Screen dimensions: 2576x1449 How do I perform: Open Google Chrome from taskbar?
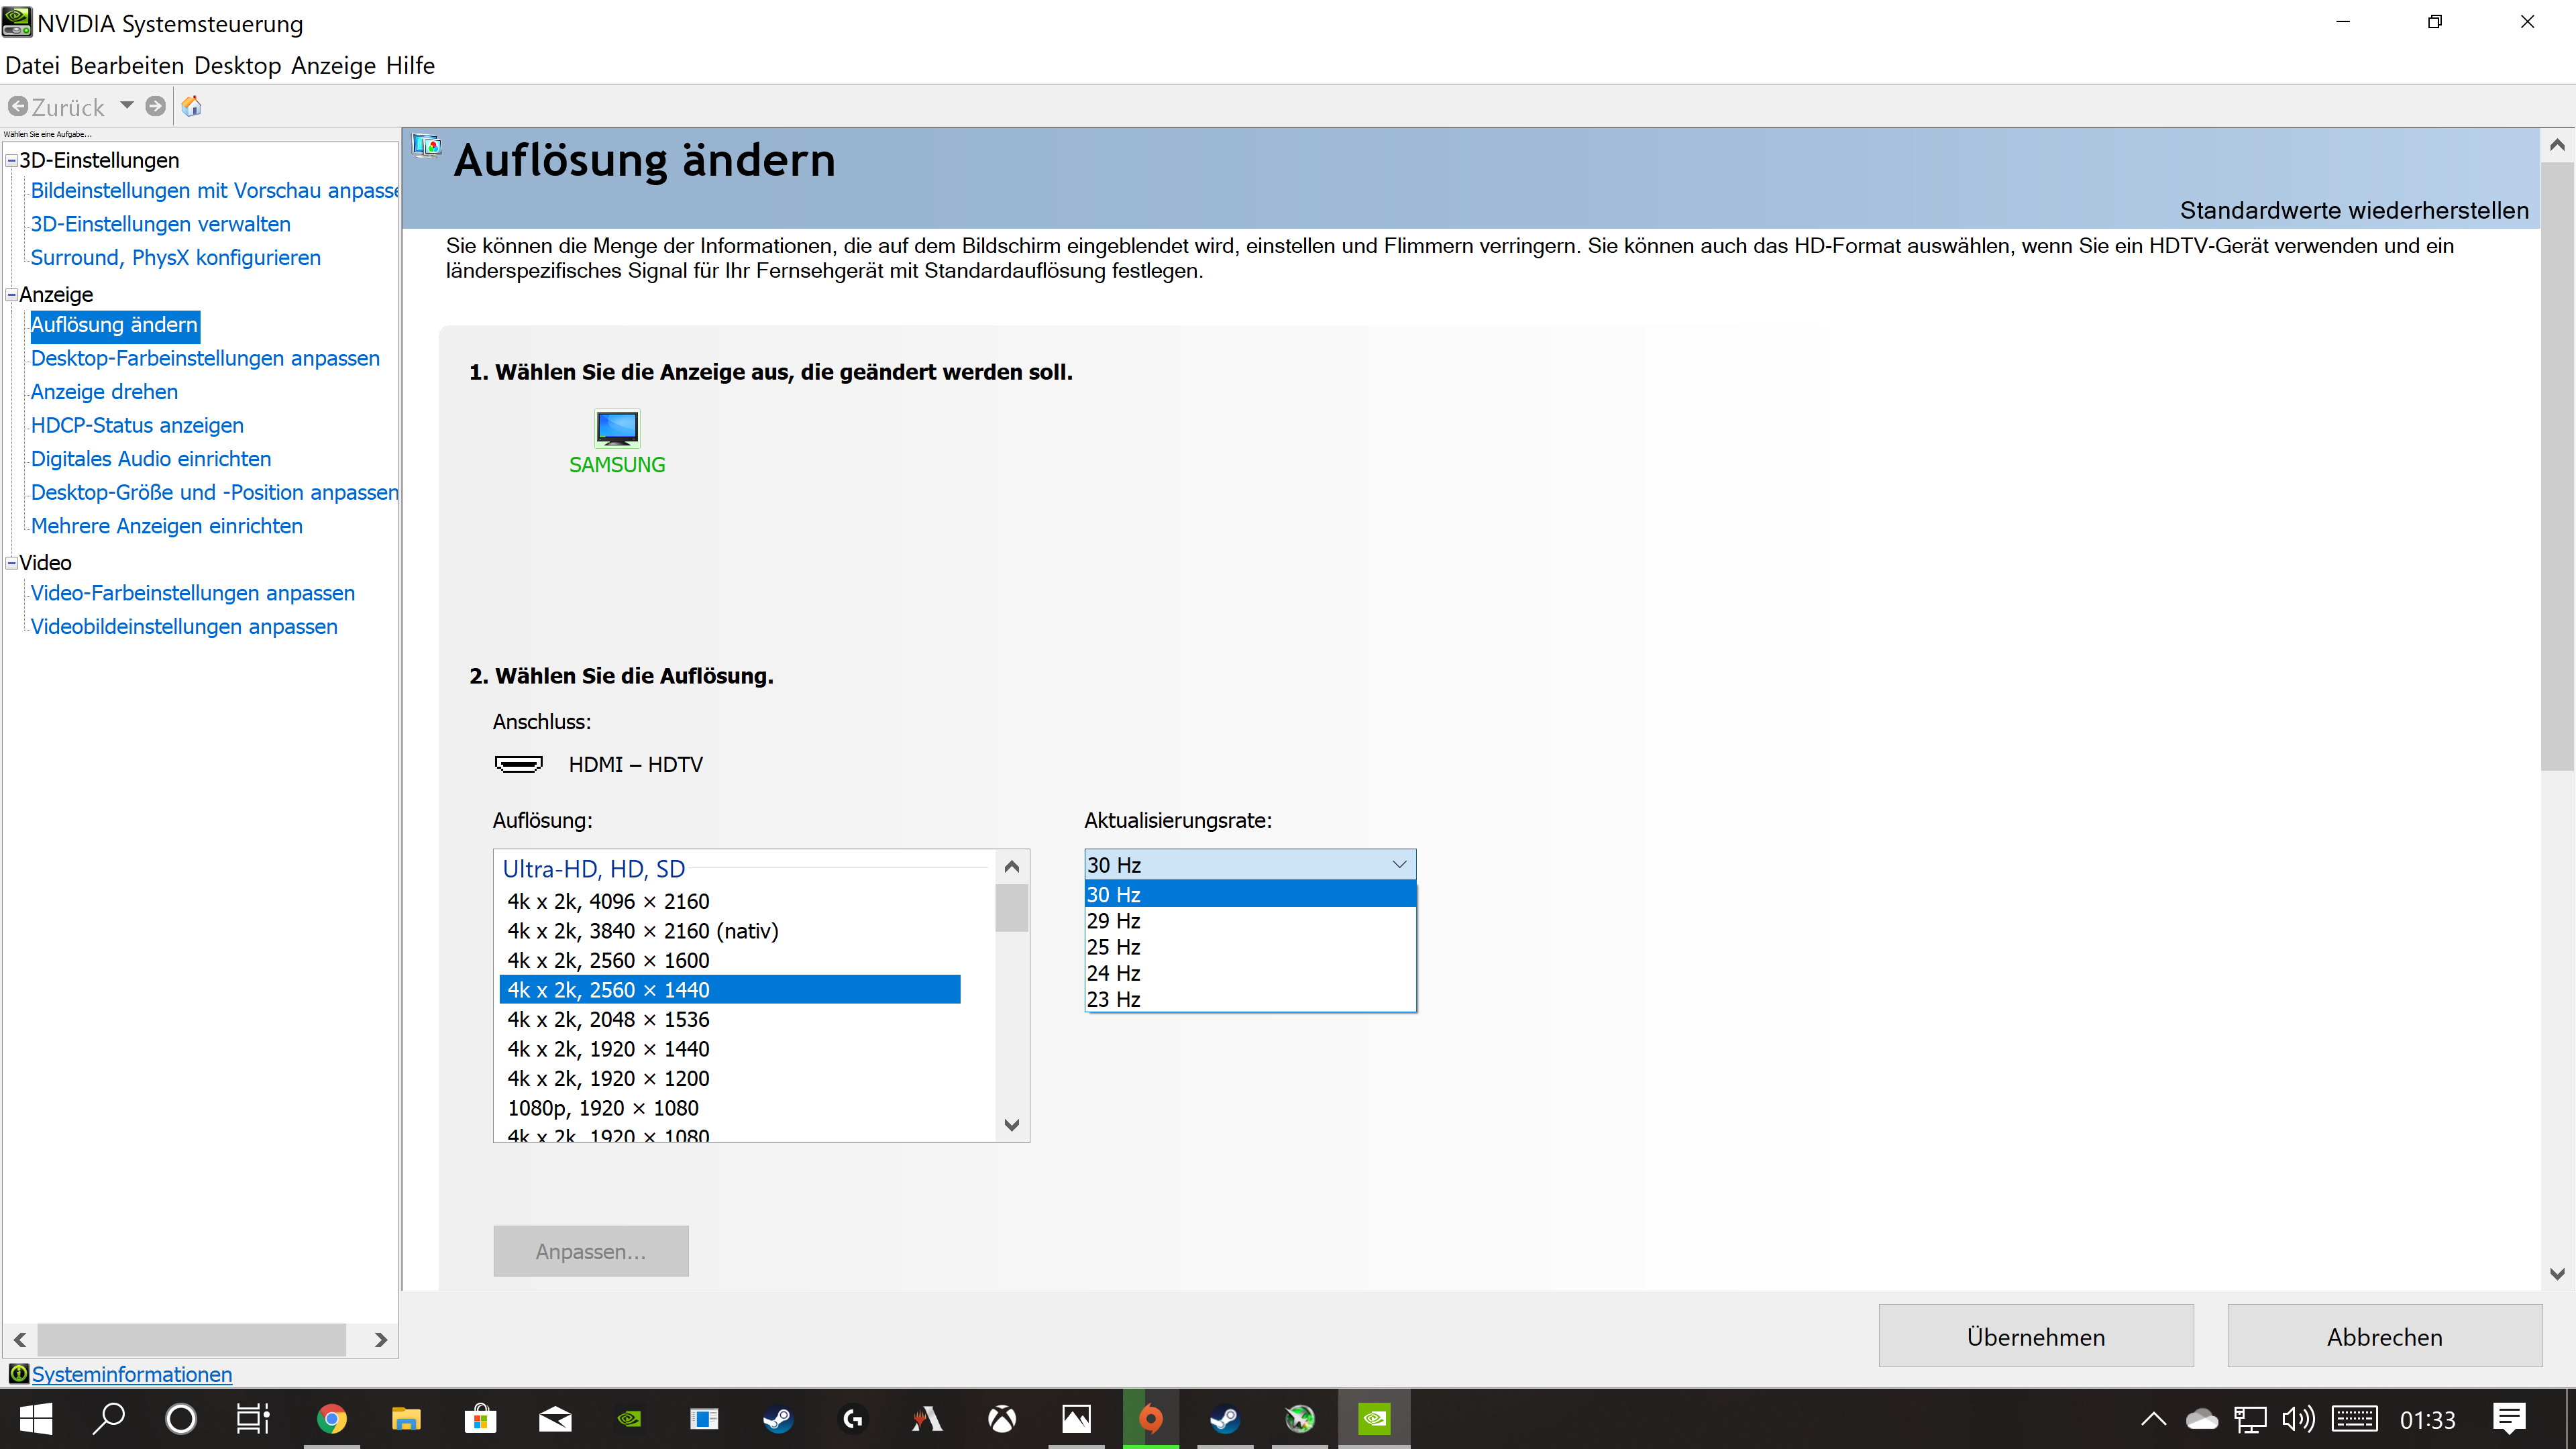pos(331,1419)
